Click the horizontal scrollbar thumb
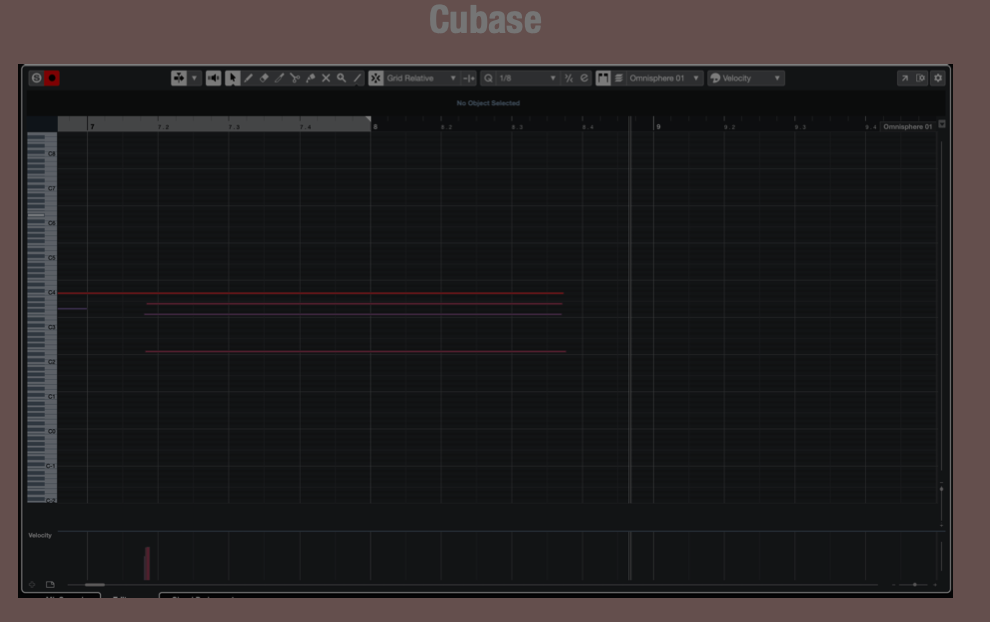 point(95,585)
